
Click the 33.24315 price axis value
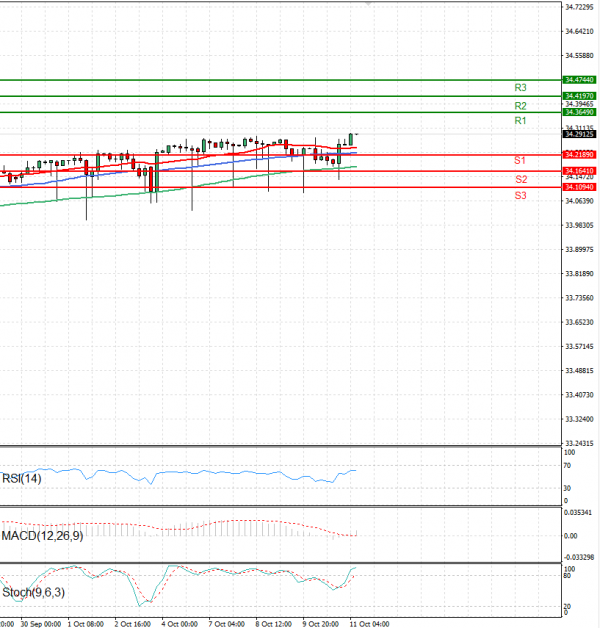pos(579,443)
